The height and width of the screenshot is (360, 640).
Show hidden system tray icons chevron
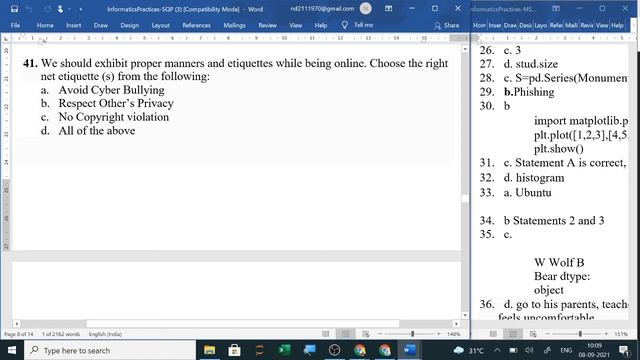[497, 350]
